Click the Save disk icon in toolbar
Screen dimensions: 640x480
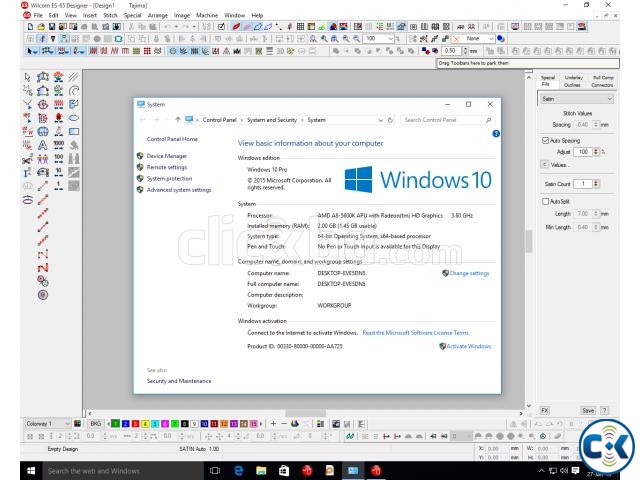tap(52, 27)
